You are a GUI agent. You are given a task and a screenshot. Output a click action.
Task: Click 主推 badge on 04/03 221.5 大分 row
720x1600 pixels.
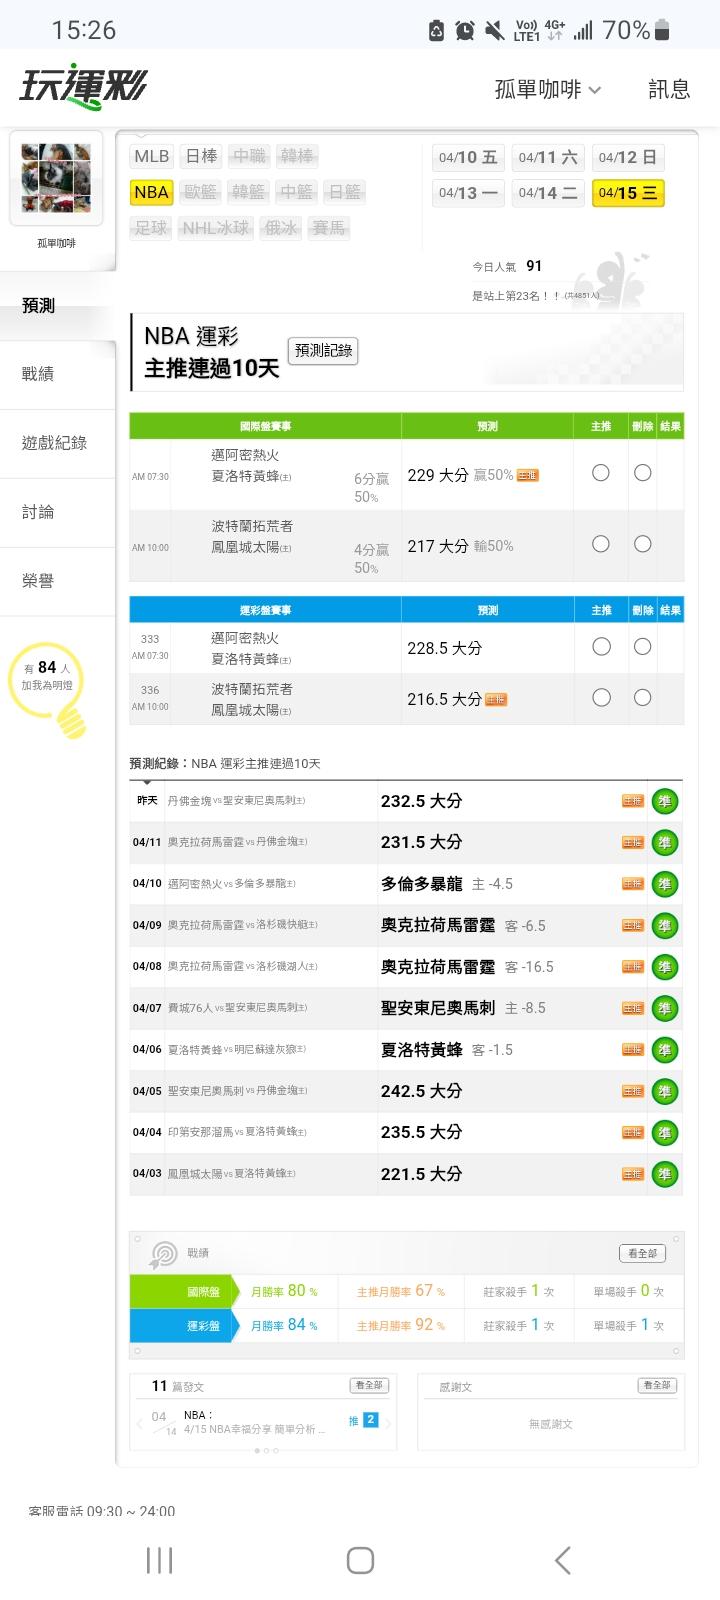click(x=633, y=1174)
